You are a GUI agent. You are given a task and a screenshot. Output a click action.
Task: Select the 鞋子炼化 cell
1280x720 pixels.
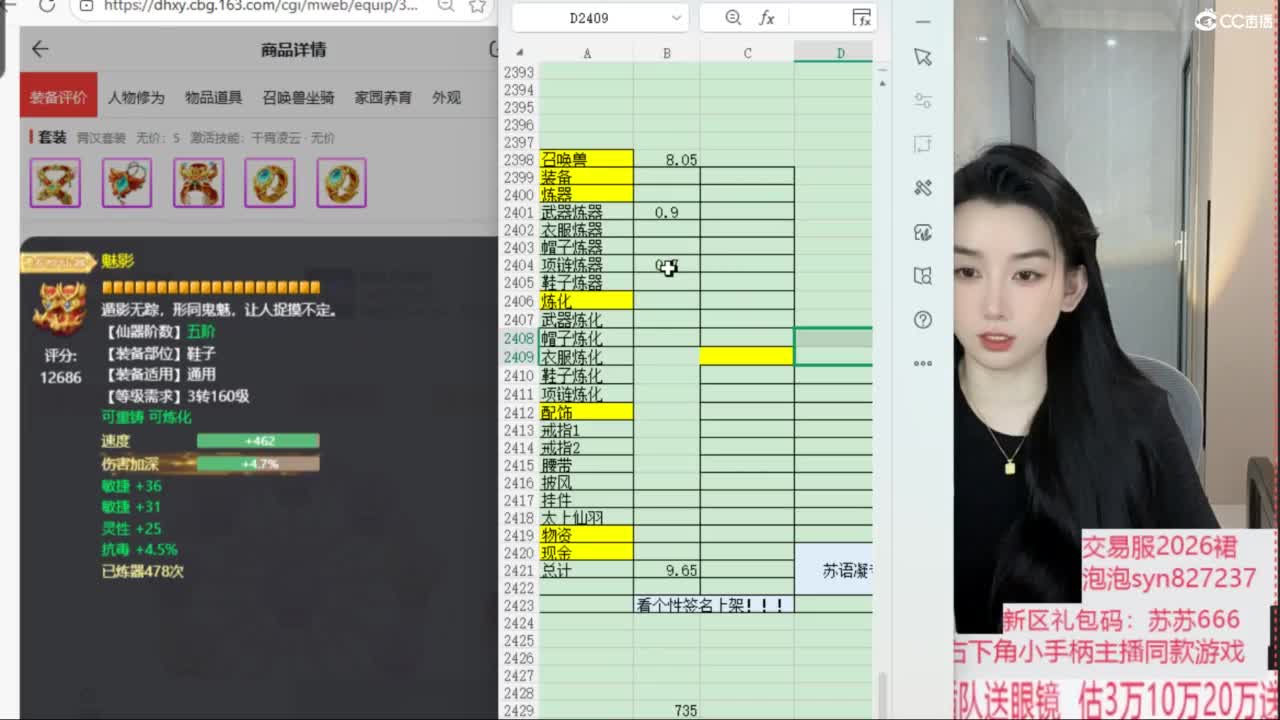click(587, 375)
